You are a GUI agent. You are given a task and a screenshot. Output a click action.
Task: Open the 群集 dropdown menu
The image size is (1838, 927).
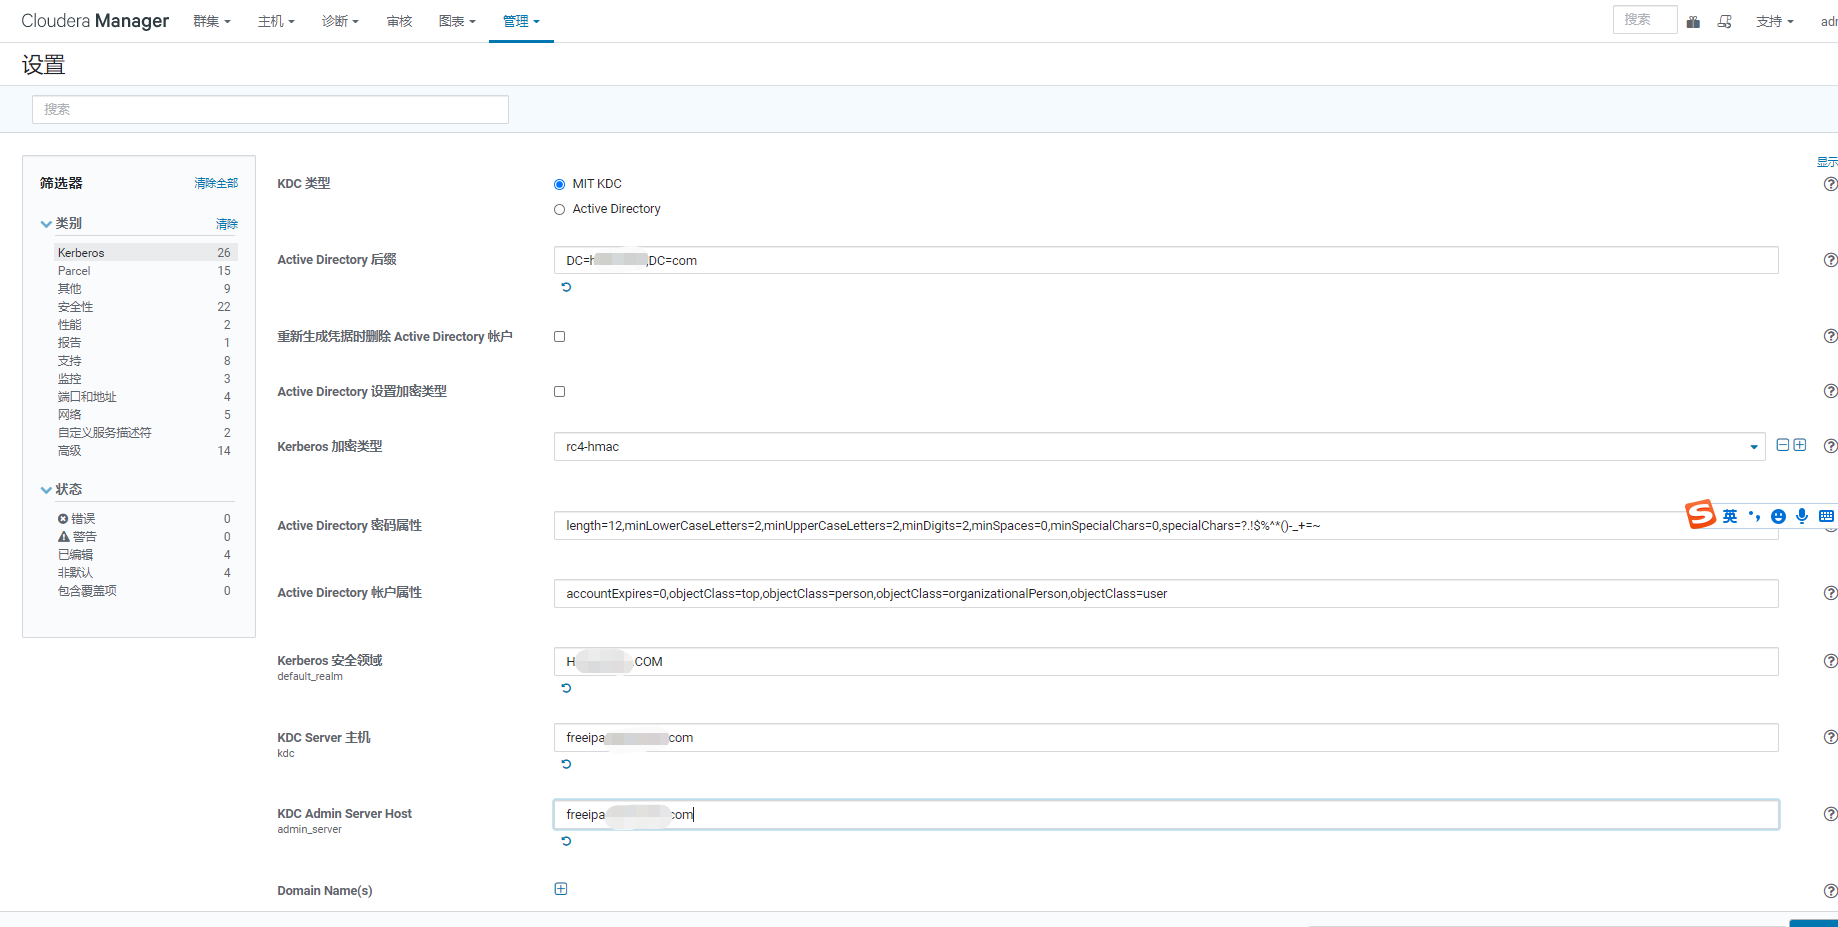[x=212, y=21]
